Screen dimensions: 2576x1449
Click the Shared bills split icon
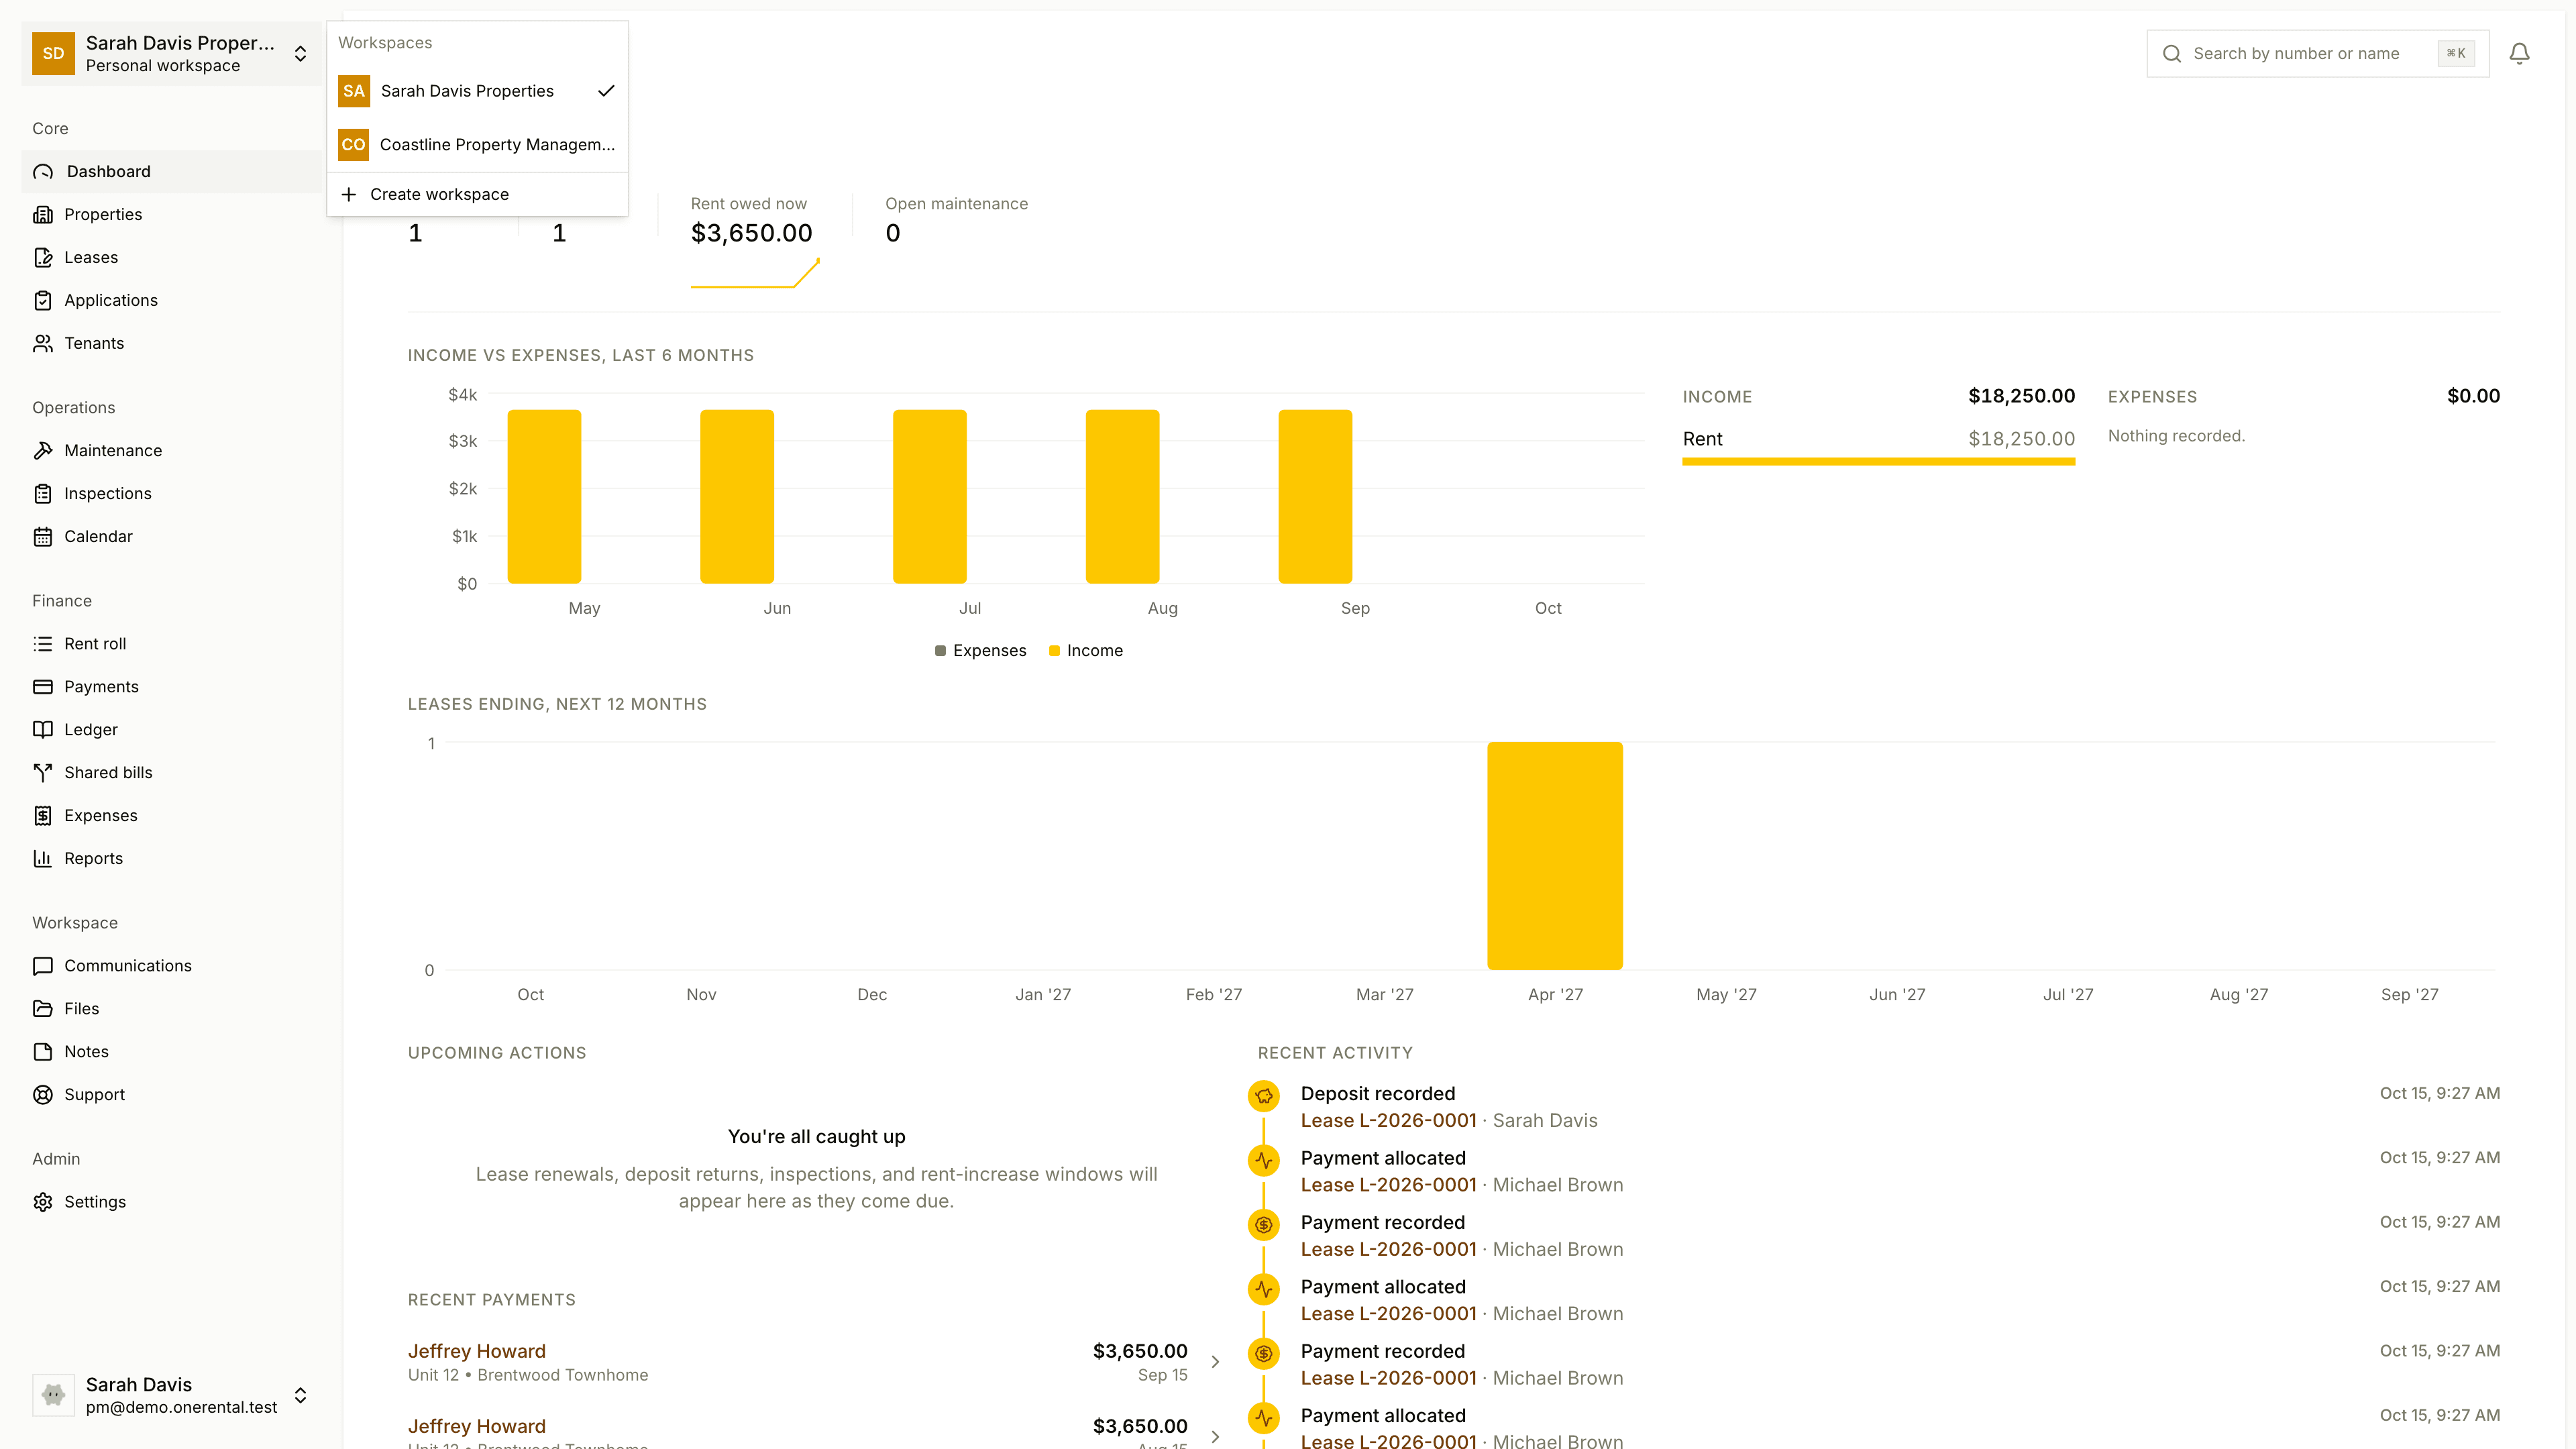(x=43, y=773)
